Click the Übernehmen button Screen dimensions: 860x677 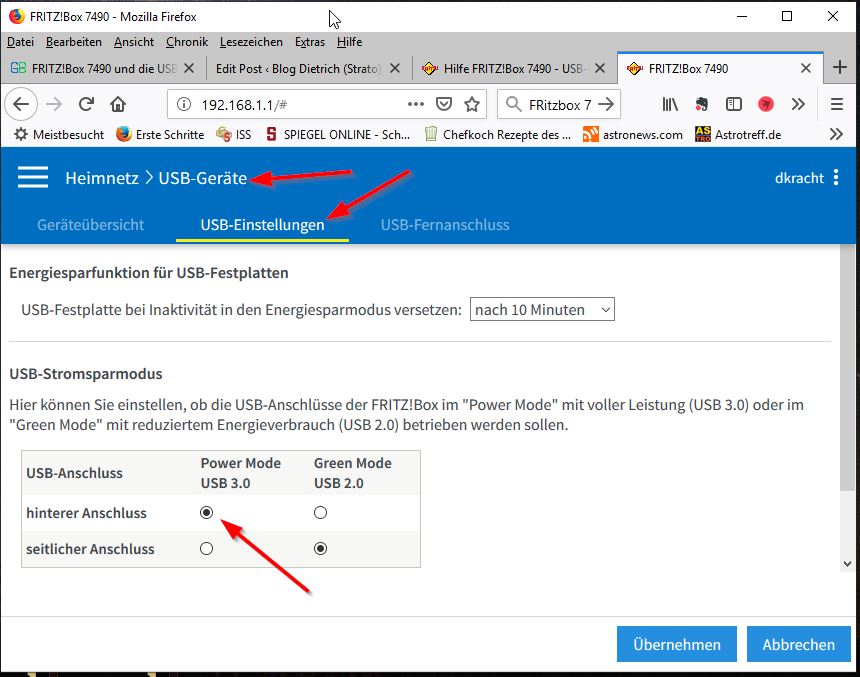676,645
